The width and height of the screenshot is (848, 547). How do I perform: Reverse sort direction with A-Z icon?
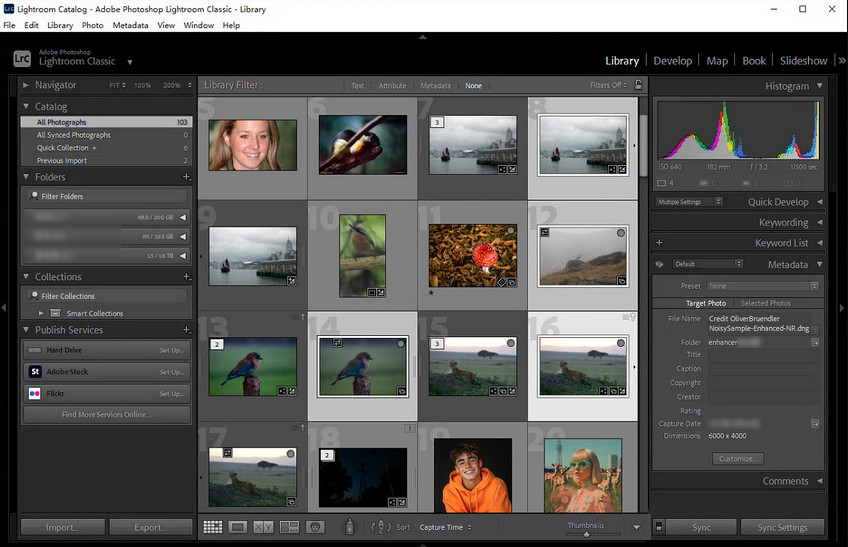coord(381,526)
